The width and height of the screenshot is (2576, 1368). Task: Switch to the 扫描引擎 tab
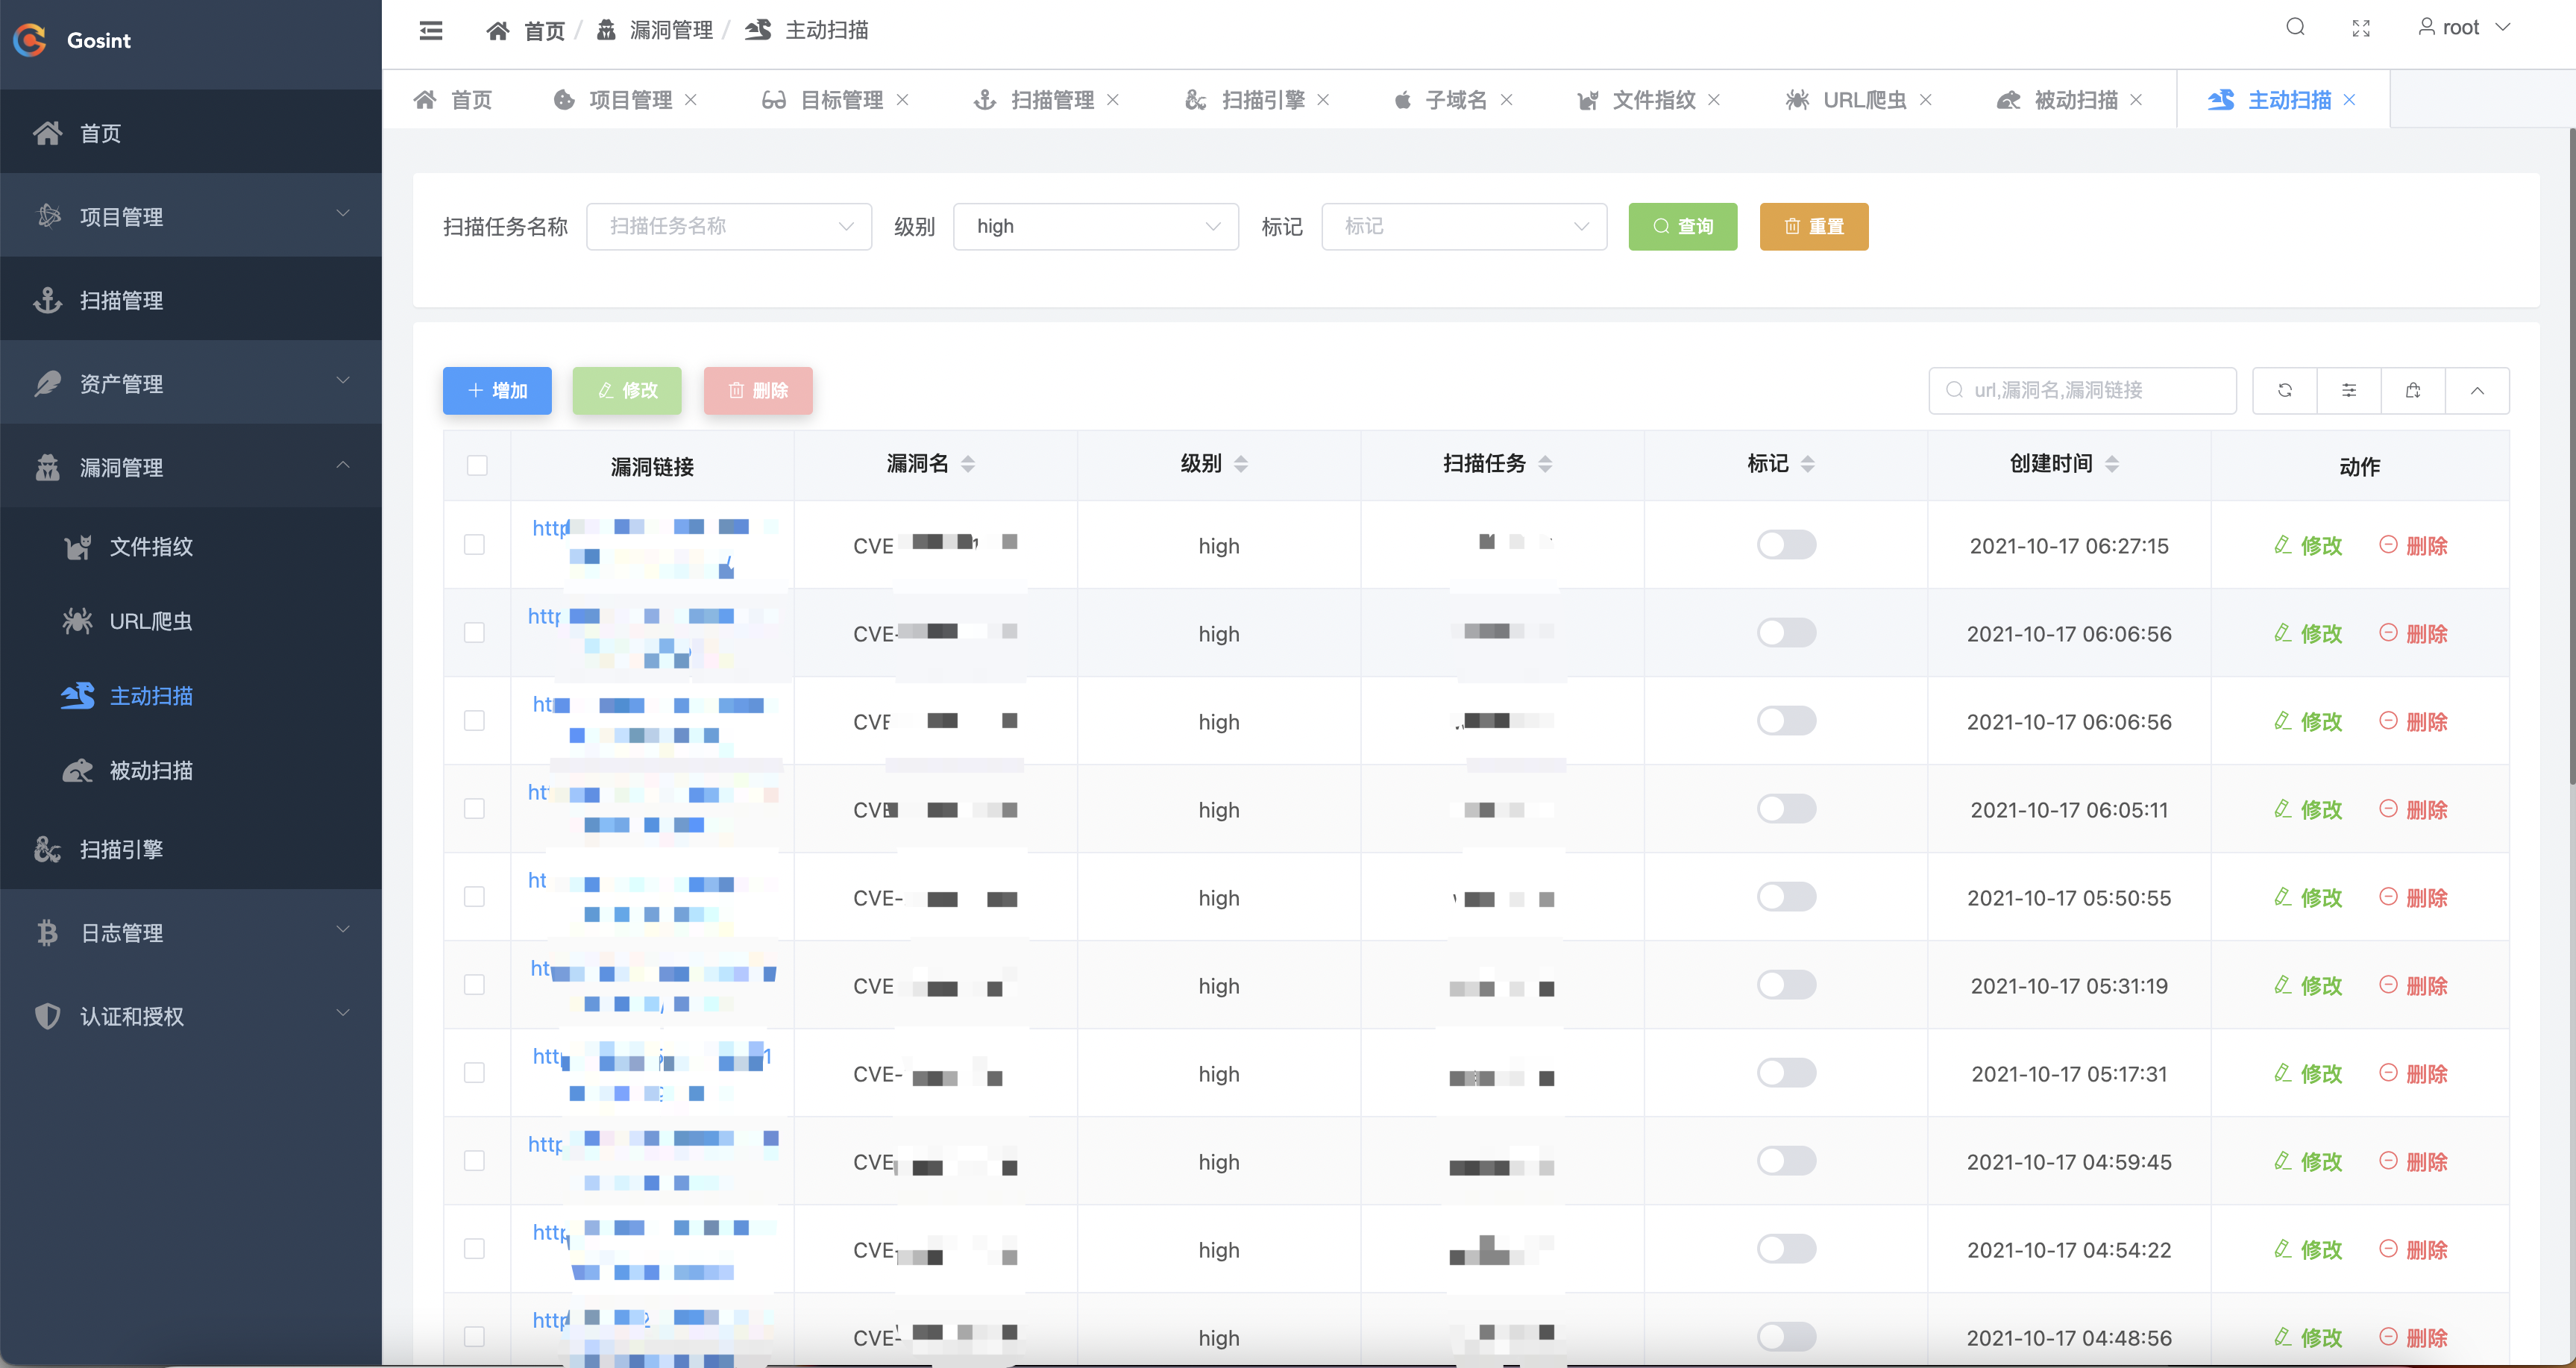(x=1262, y=100)
